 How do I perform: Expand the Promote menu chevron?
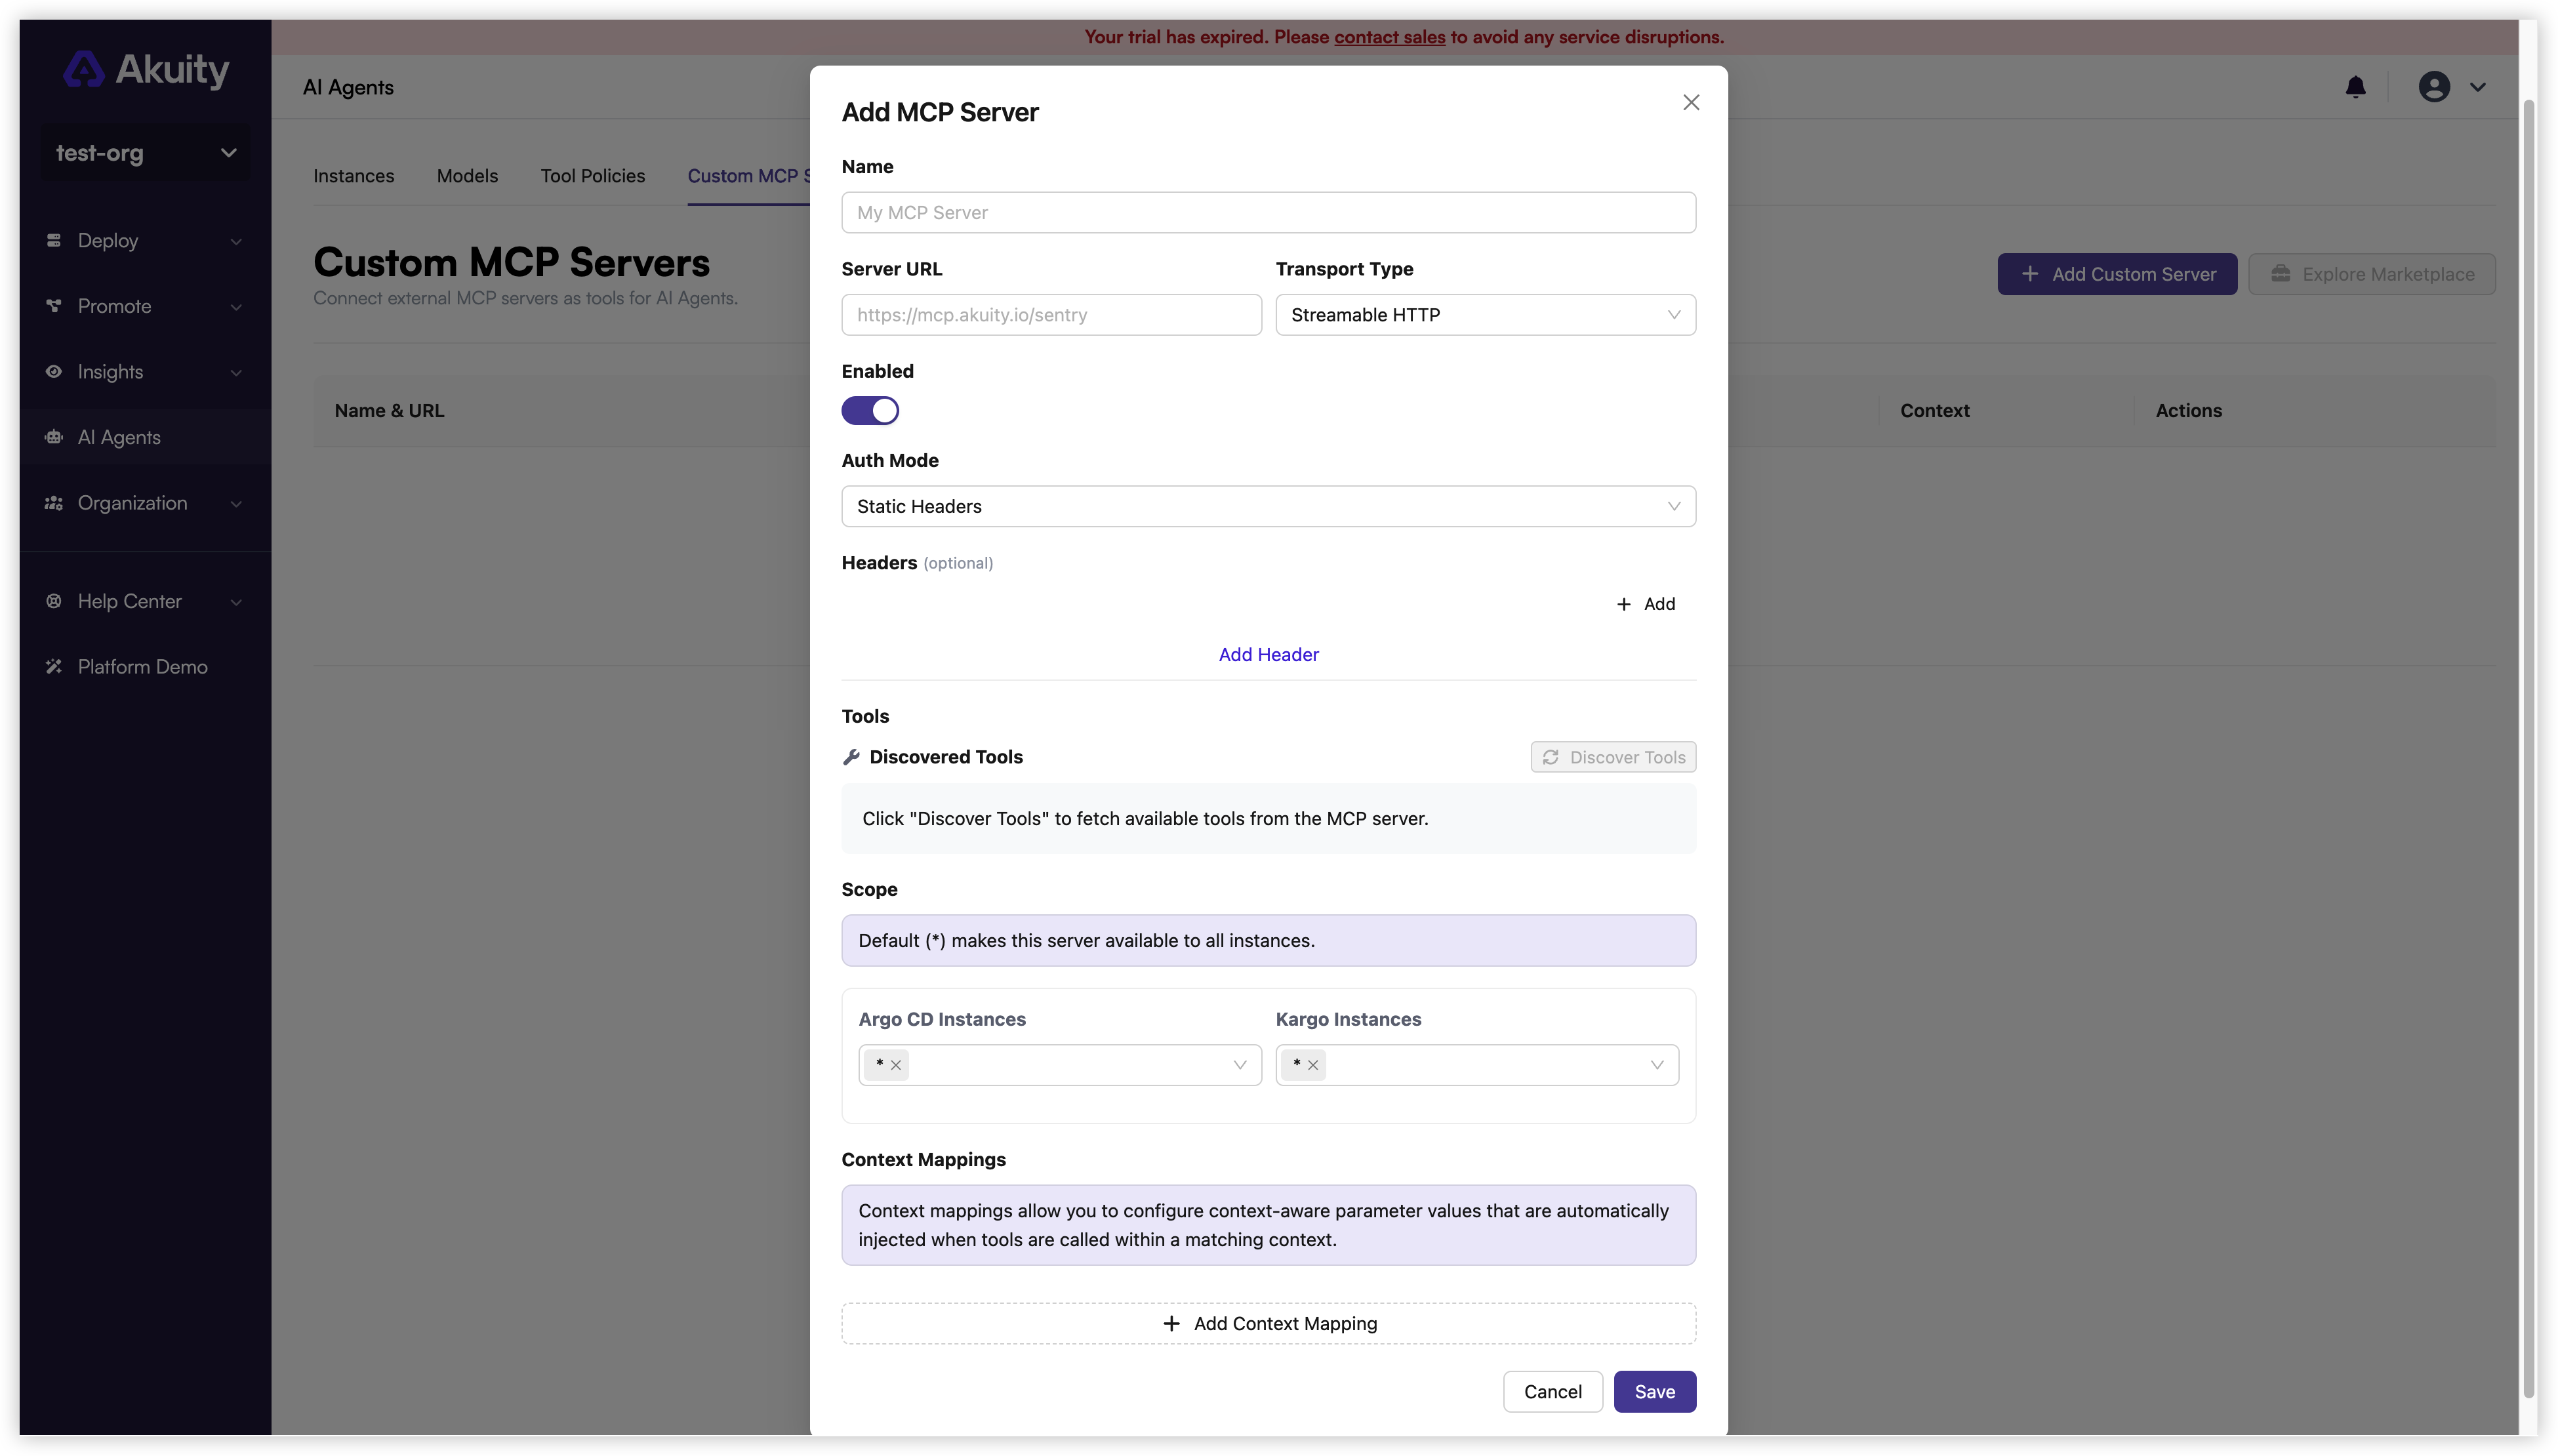[236, 307]
